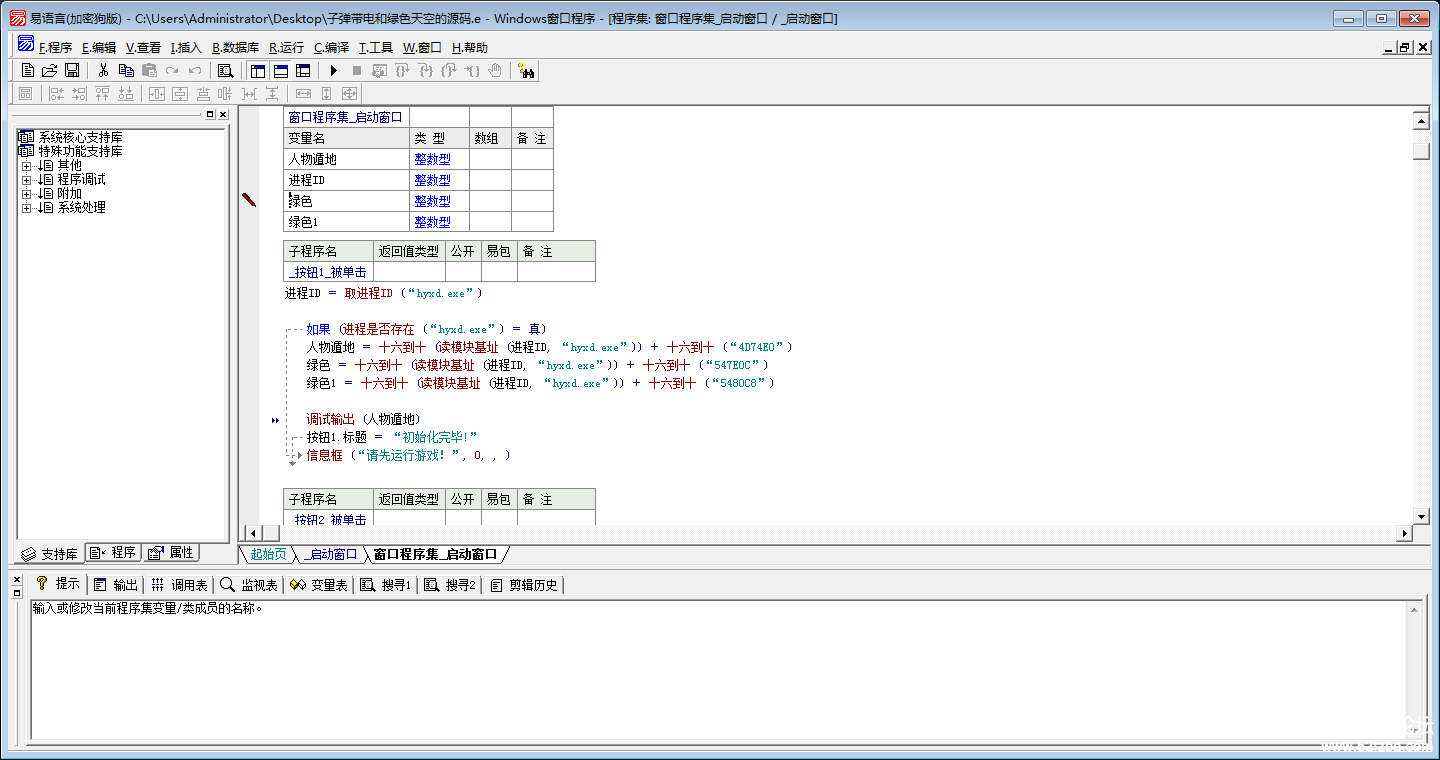Viewport: 1440px width, 760px height.
Task: Click 整数型 type link in 人物遁地 row
Action: click(432, 159)
